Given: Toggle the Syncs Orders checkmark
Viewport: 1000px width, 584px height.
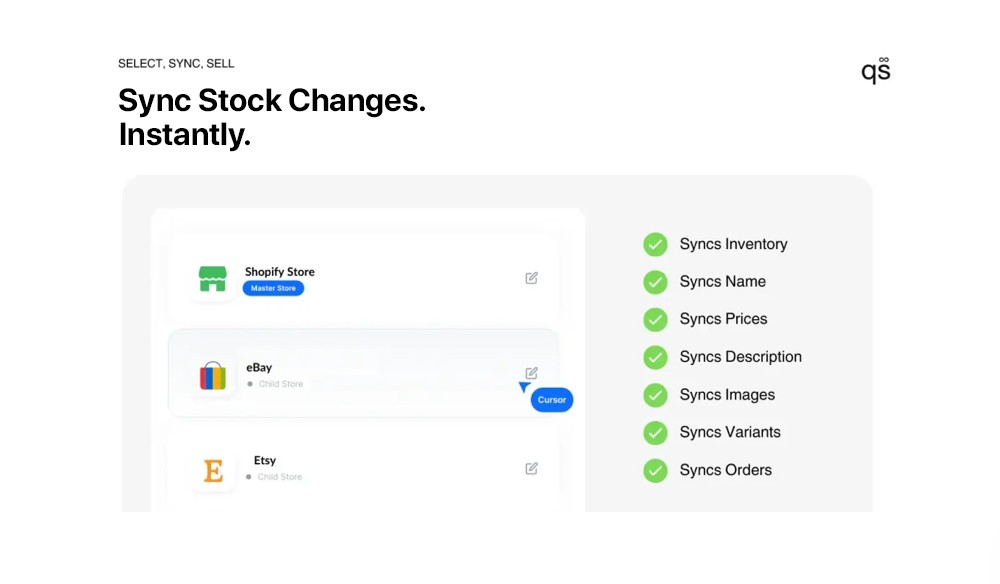Looking at the screenshot, I should (655, 470).
